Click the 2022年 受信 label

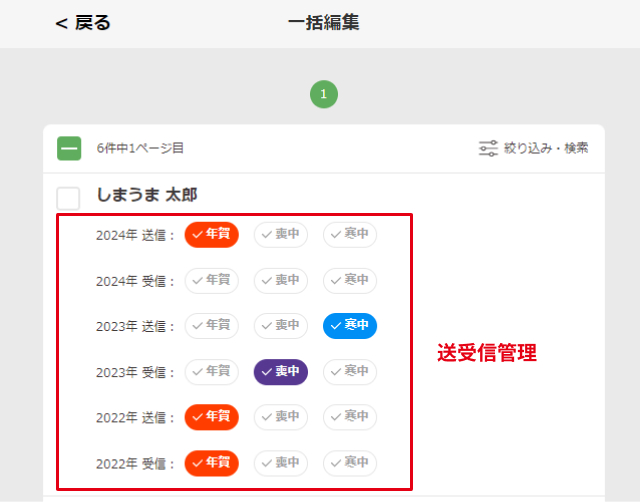[x=135, y=464]
